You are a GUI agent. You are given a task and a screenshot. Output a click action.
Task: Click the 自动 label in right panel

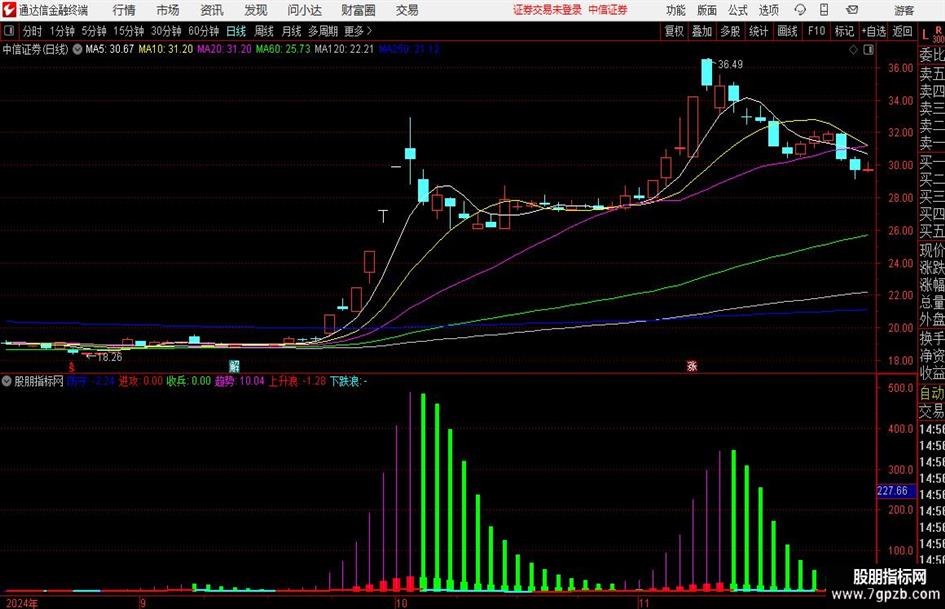[x=932, y=393]
